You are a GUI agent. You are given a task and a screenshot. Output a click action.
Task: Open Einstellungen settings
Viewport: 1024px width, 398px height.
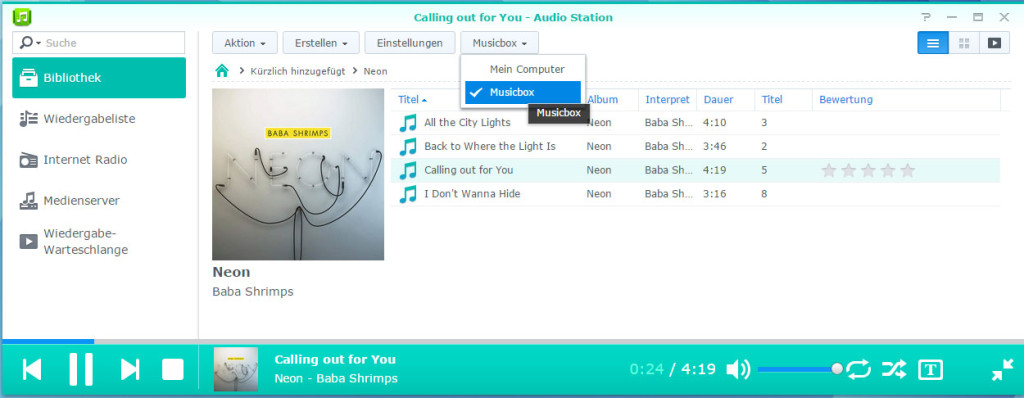(409, 43)
